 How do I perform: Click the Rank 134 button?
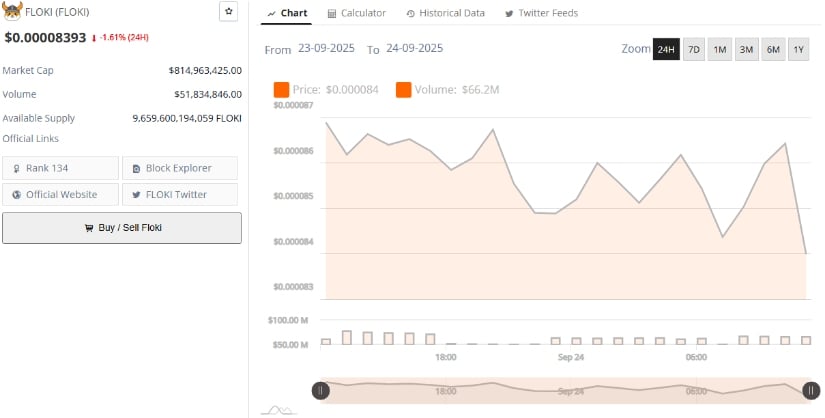pos(61,168)
